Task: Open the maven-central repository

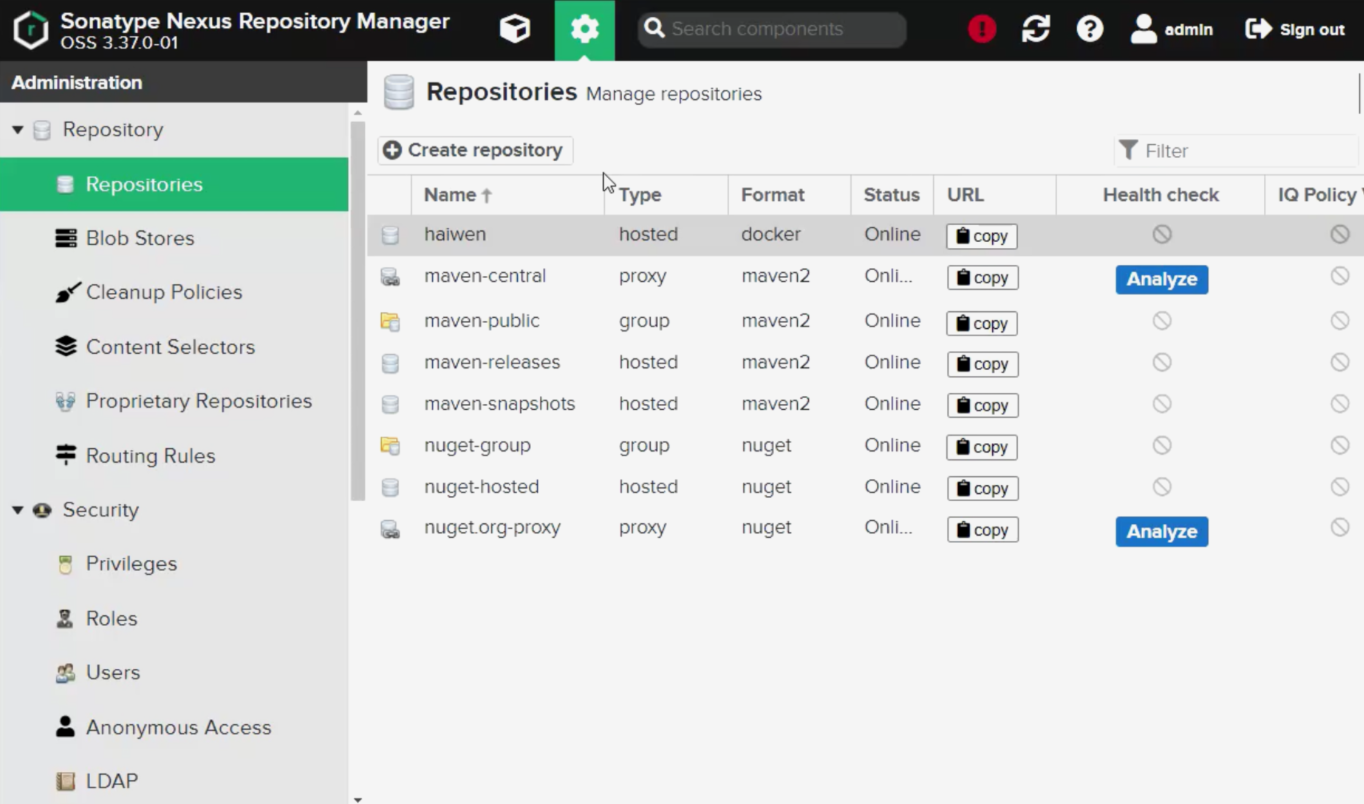Action: 865,278
